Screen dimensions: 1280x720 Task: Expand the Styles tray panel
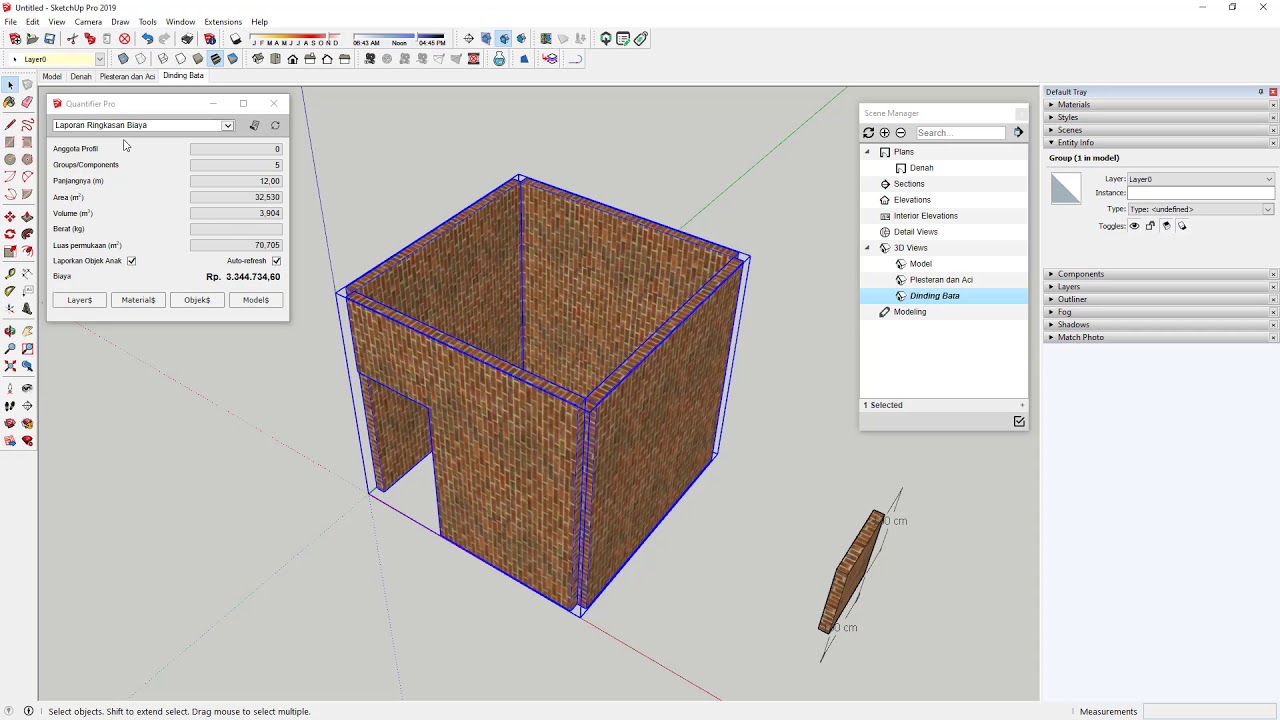[1159, 117]
